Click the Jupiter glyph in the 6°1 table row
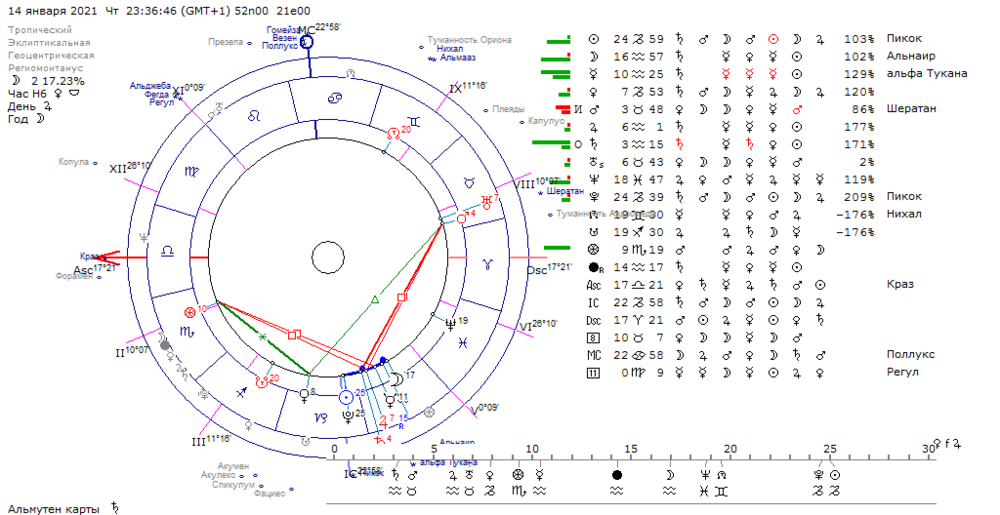Screen dimensions: 1000x515 tap(593, 127)
